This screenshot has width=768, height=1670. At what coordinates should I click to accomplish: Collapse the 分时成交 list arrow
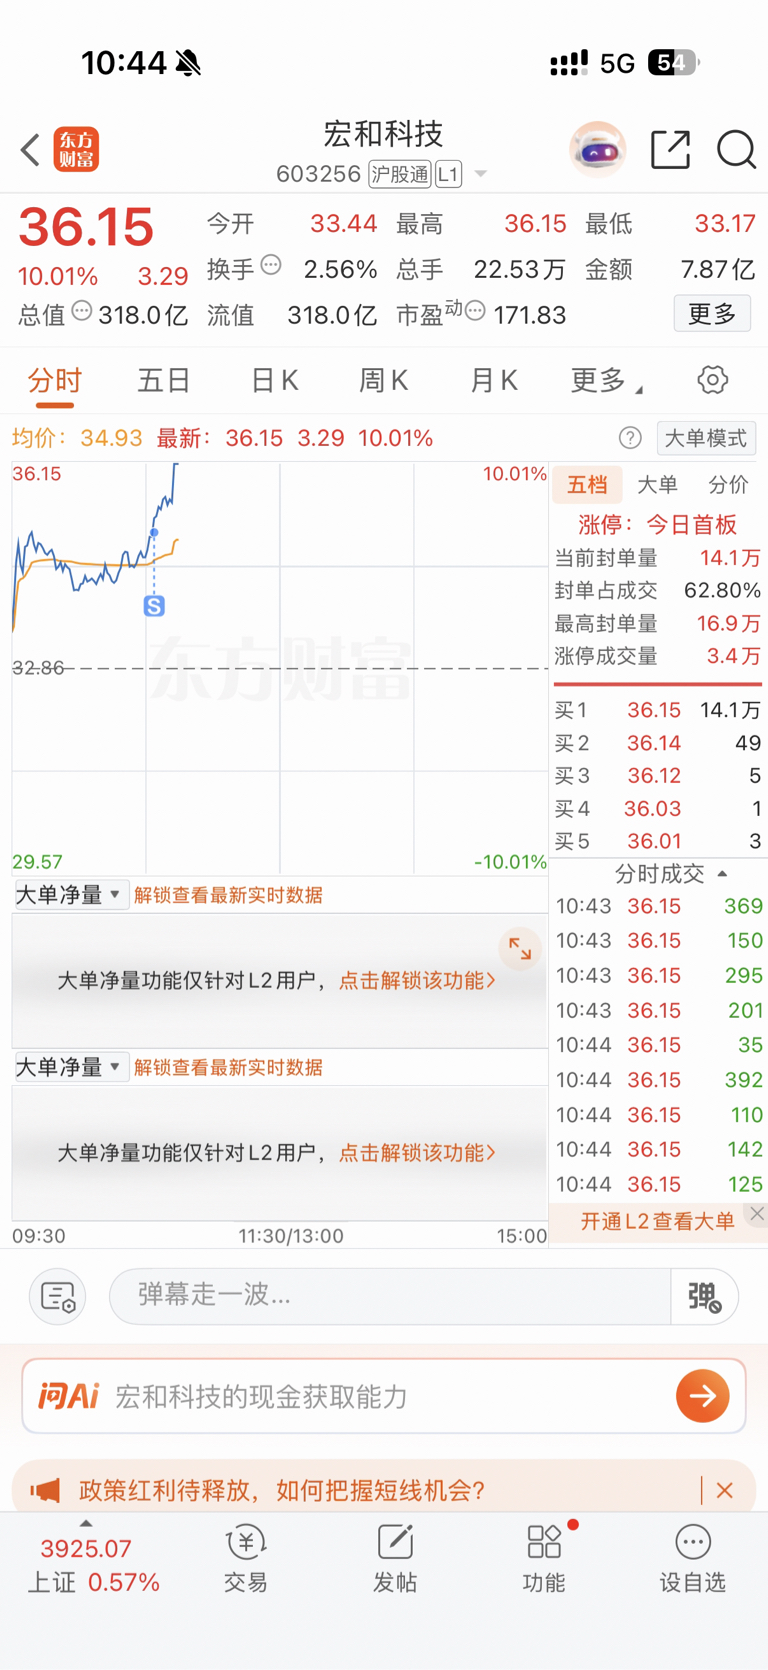(x=722, y=874)
